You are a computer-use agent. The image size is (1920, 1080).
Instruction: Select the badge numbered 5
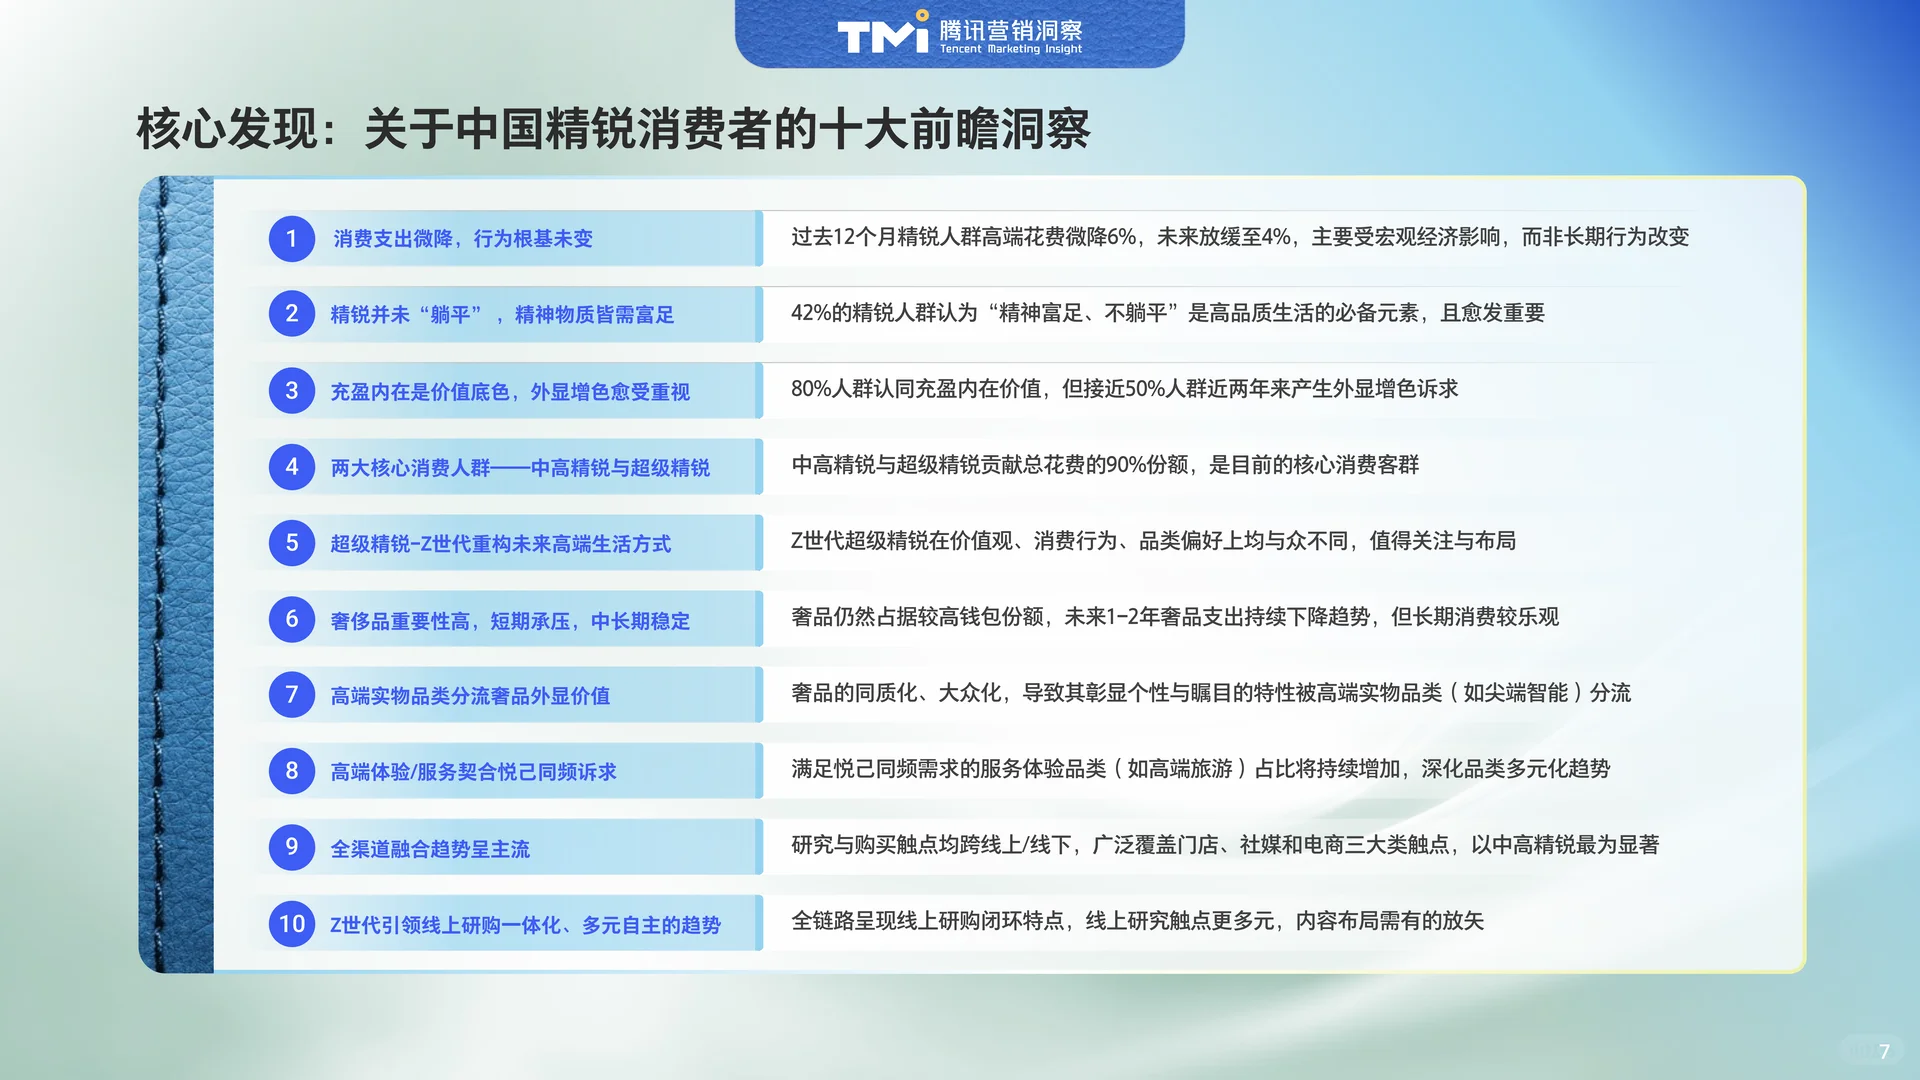point(291,543)
